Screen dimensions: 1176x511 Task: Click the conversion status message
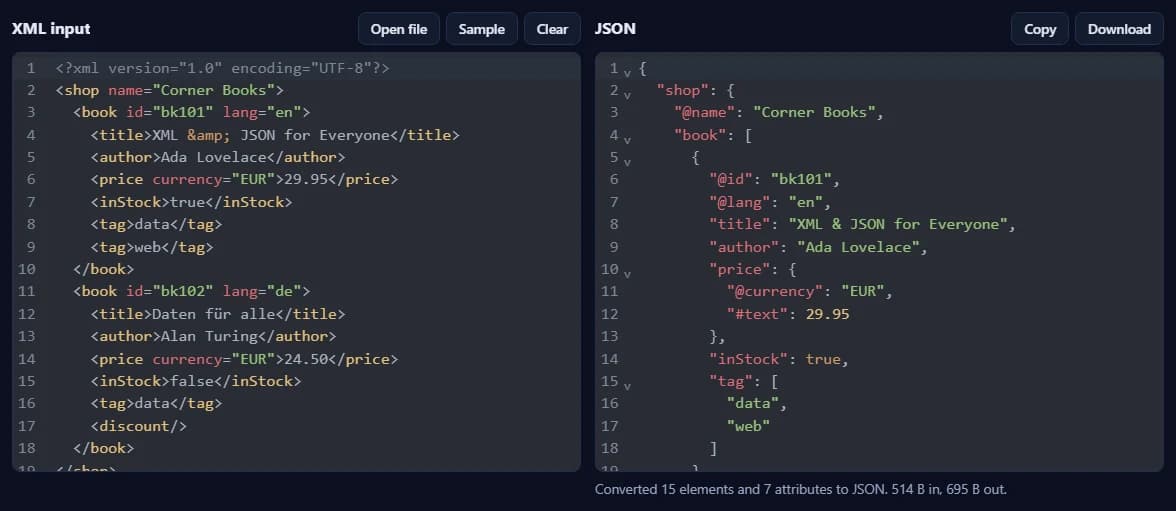(x=800, y=489)
